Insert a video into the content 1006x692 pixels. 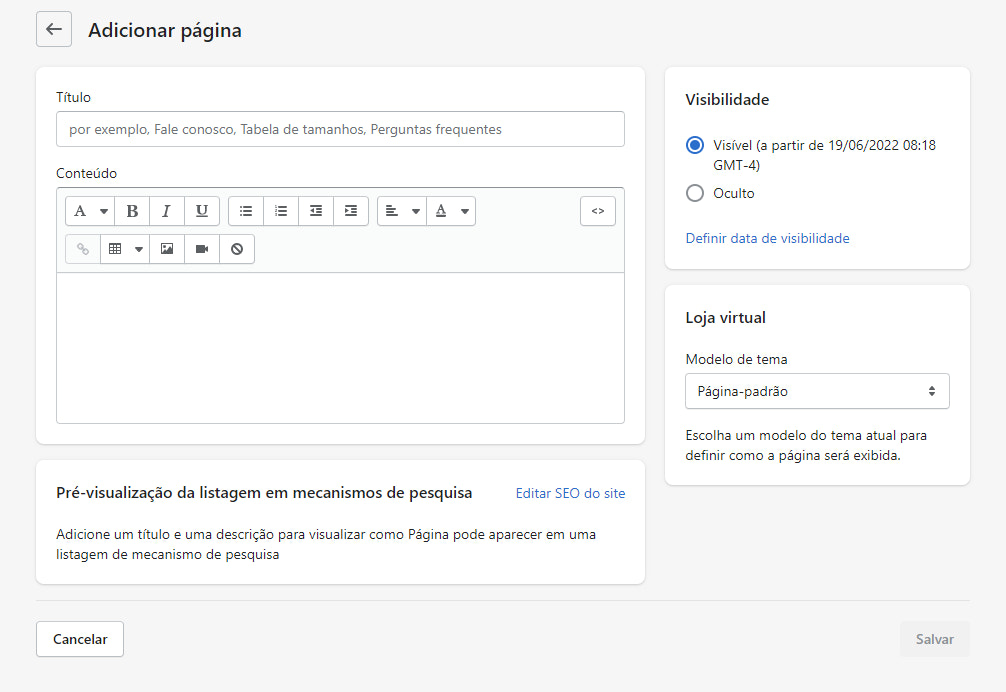[201, 248]
